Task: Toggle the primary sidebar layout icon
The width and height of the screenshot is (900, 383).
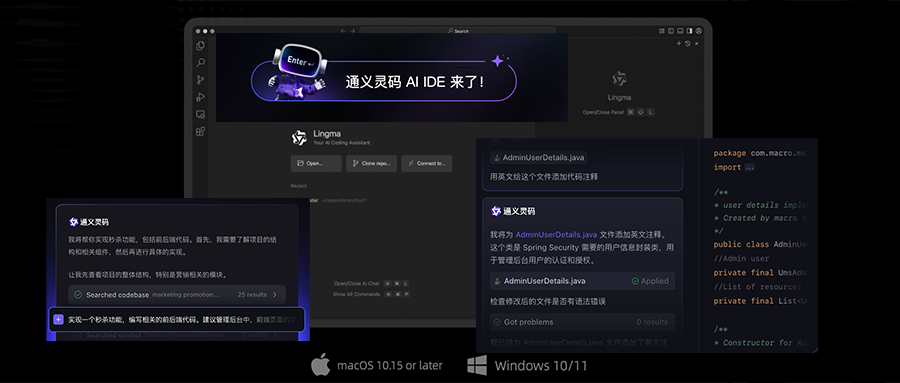Action: pyautogui.click(x=671, y=31)
